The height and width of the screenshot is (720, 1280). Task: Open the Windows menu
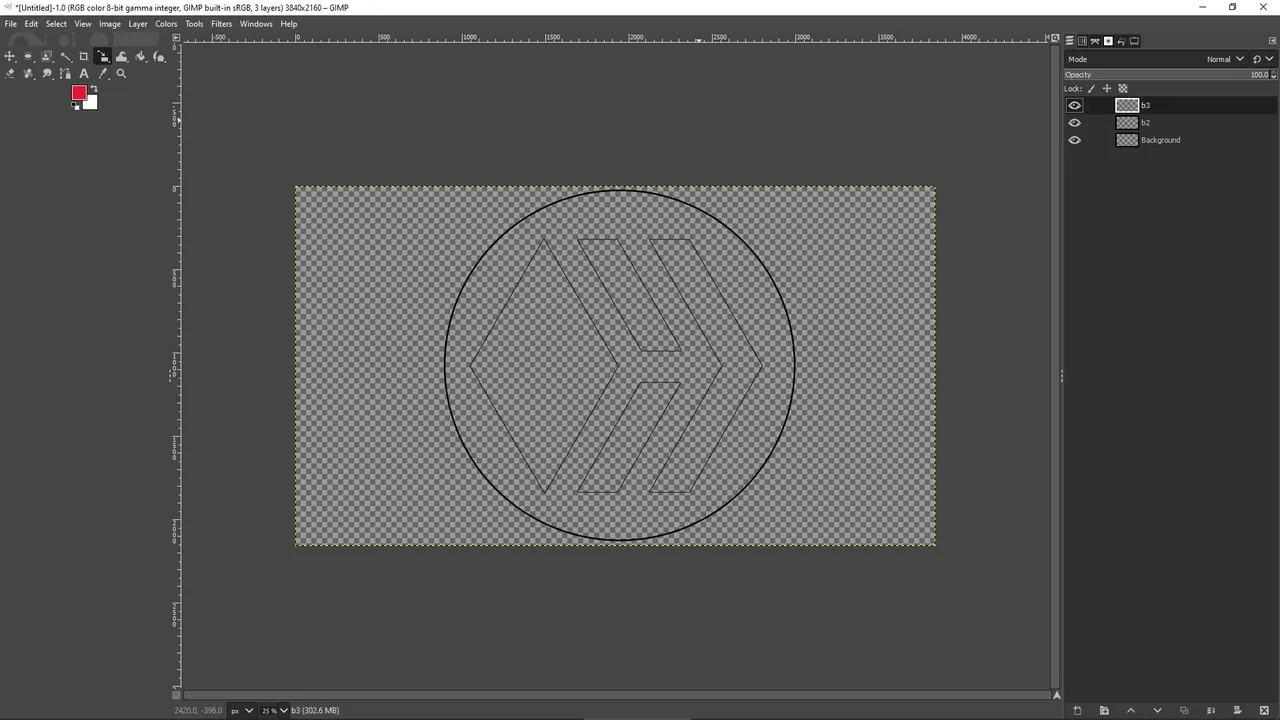coord(256,24)
